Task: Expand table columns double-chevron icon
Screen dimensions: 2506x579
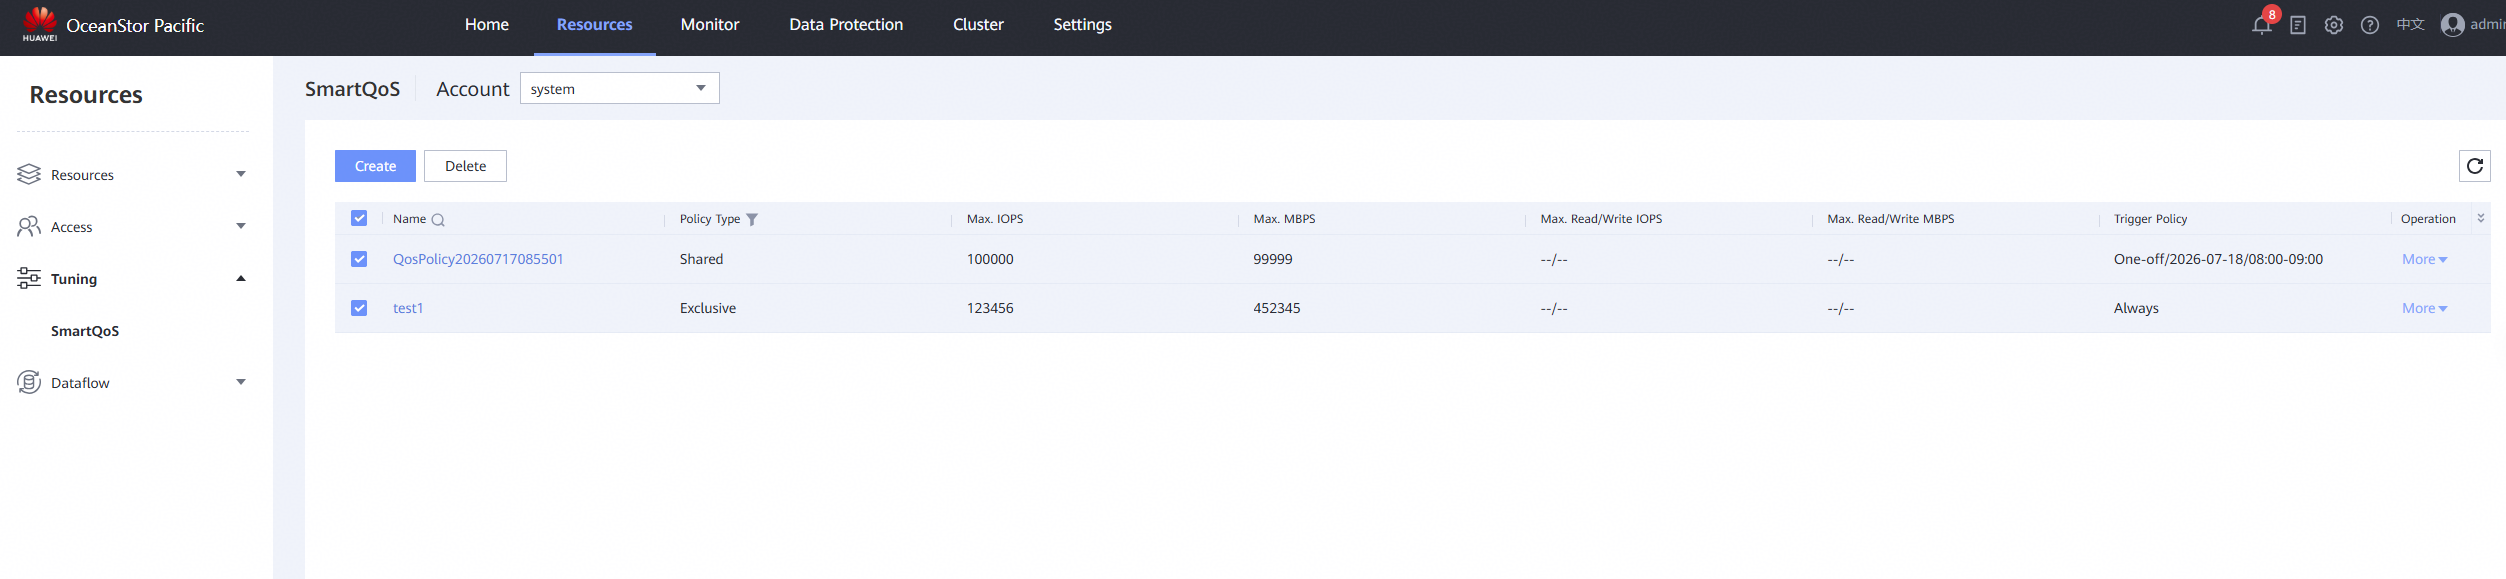Action: pyautogui.click(x=2480, y=218)
